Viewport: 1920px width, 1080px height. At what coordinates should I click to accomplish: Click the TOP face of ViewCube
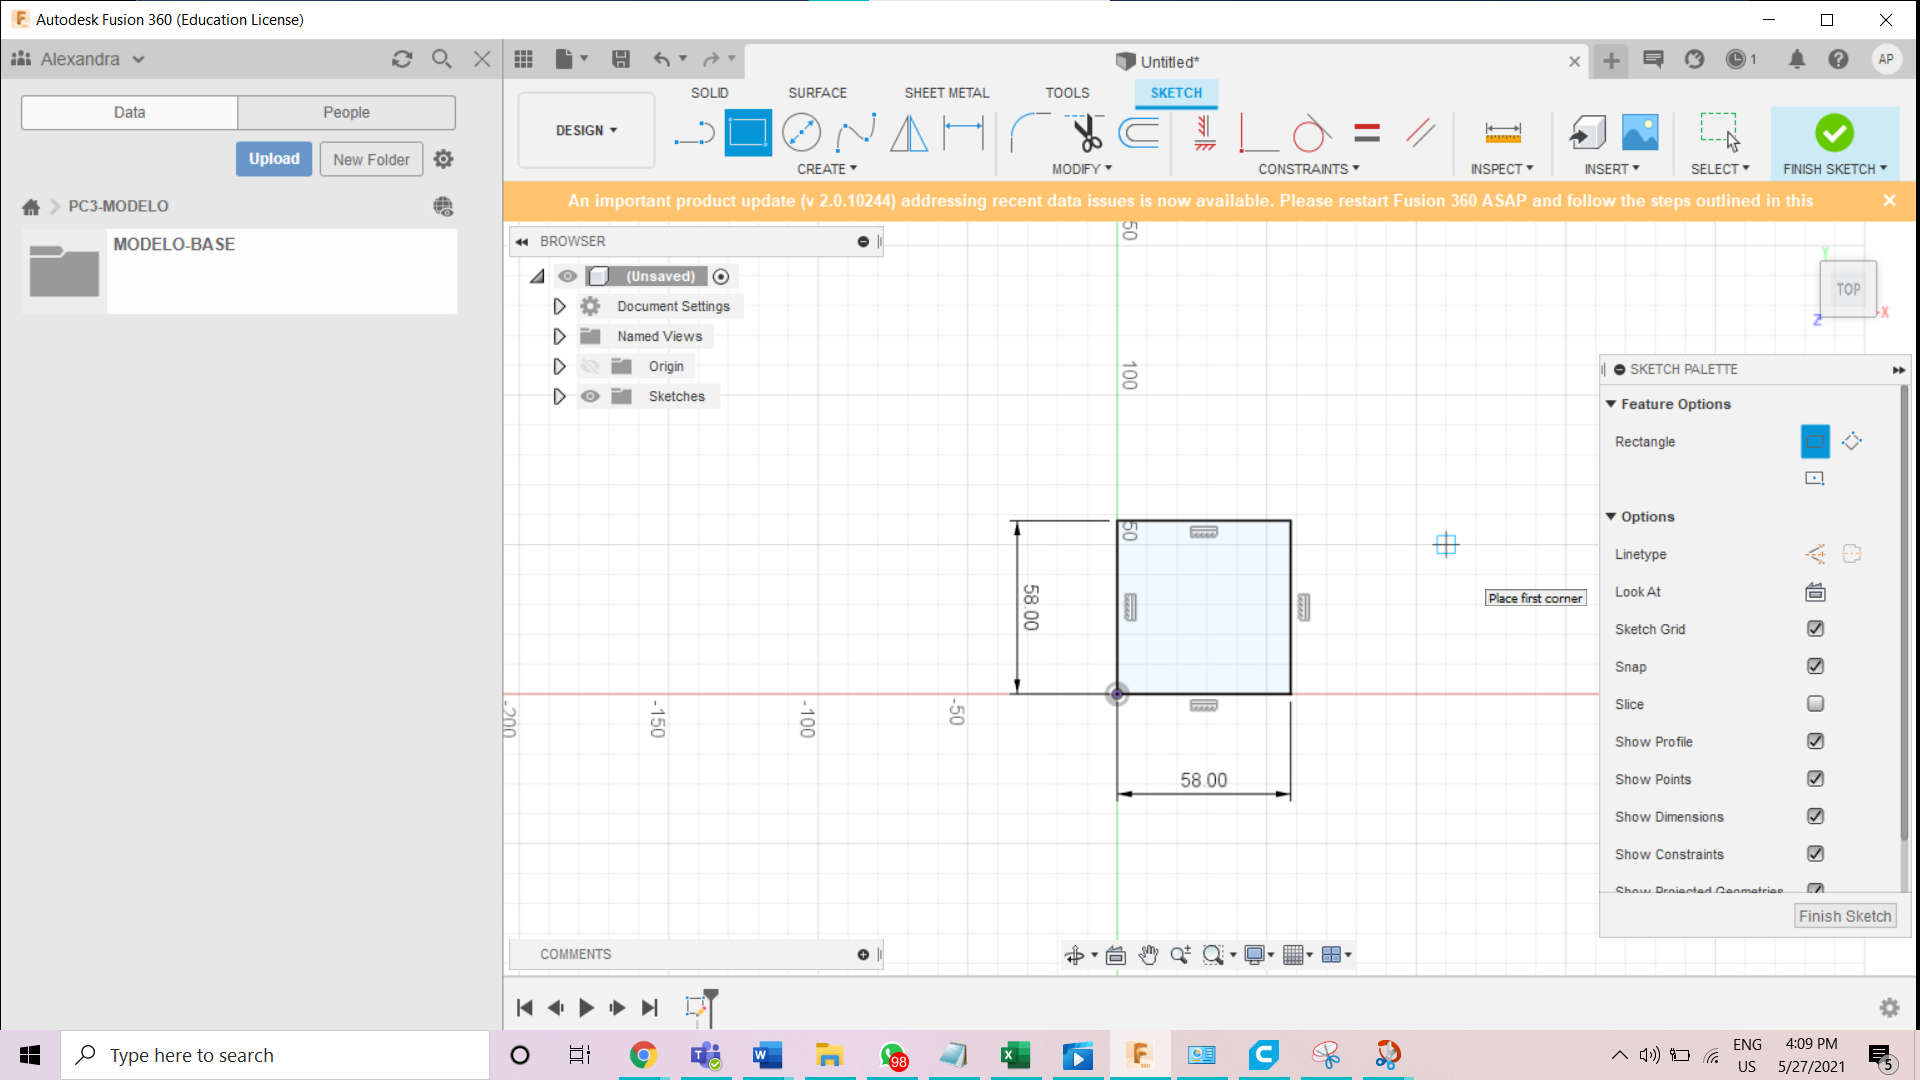(1848, 289)
